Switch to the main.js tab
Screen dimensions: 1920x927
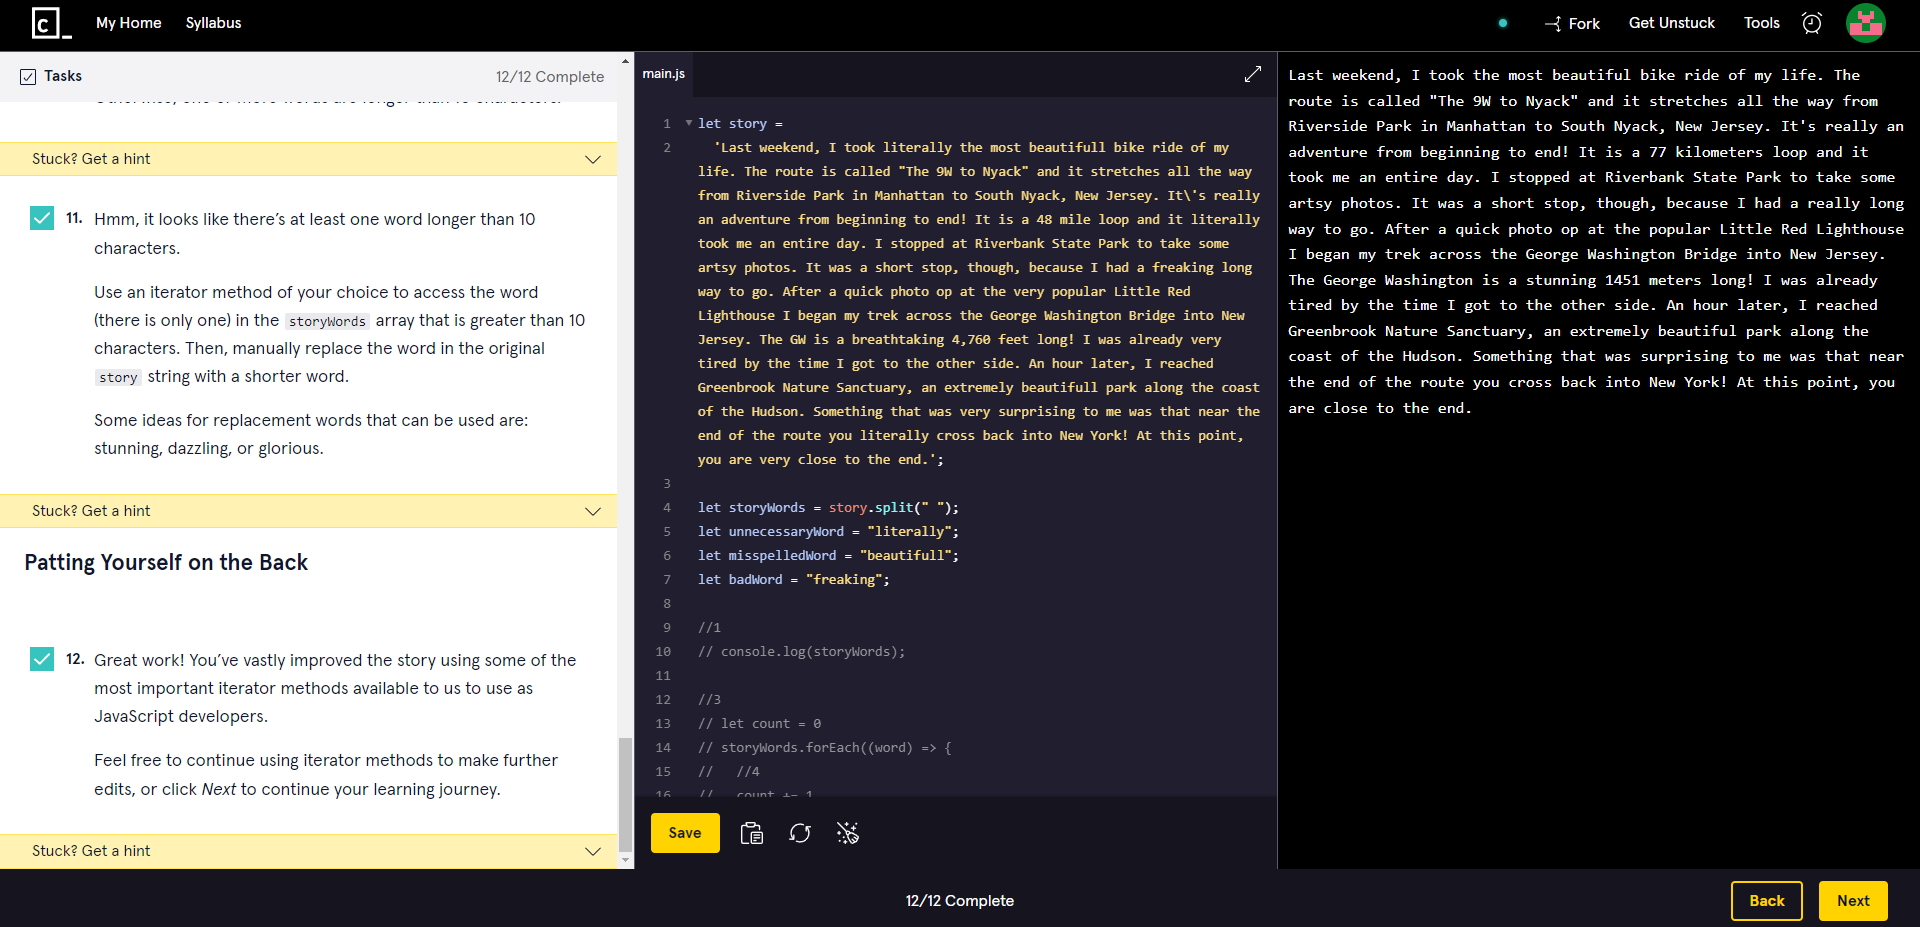[x=663, y=73]
